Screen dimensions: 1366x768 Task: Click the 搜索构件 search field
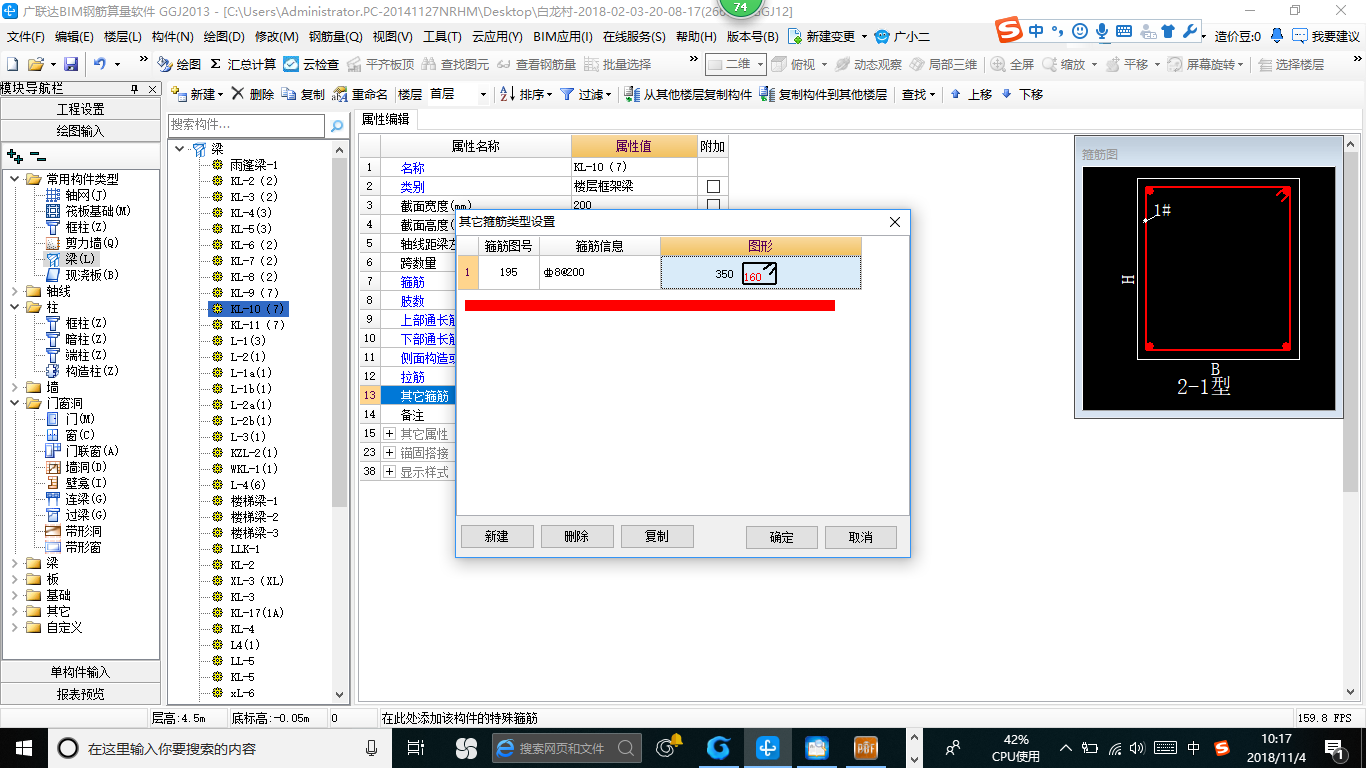pyautogui.click(x=246, y=126)
